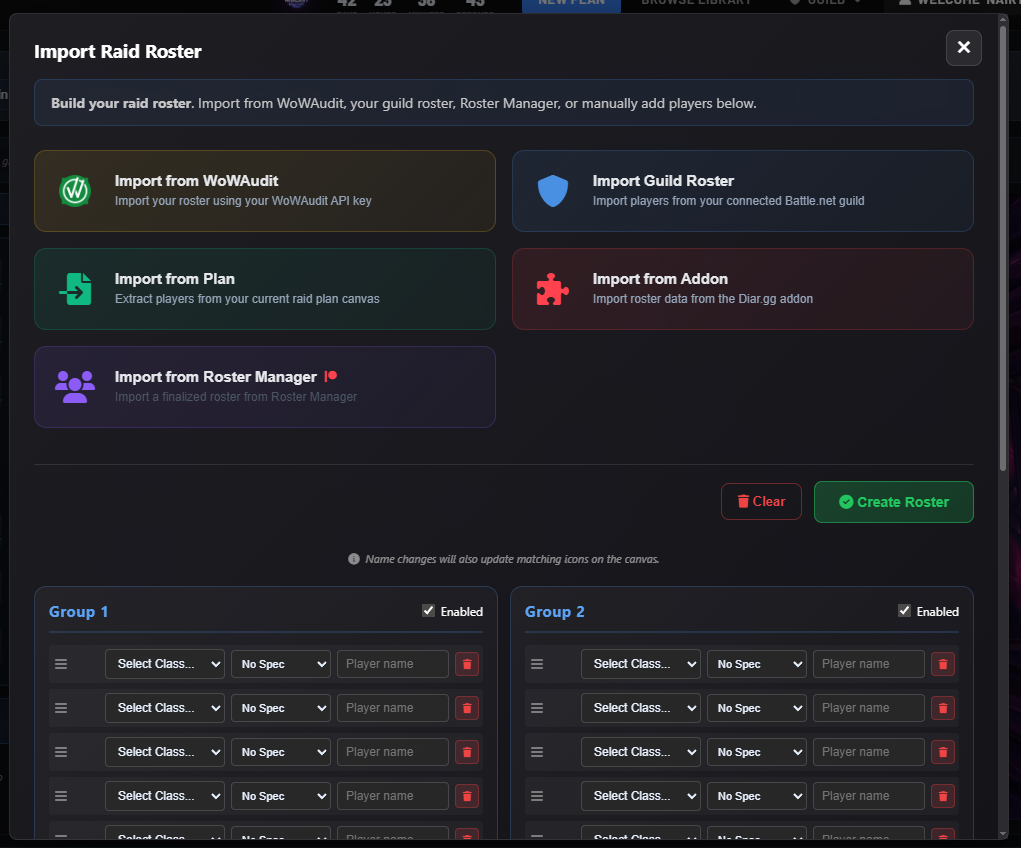
Task: Open Group 1 fourth row Select Class dropdown
Action: (x=165, y=796)
